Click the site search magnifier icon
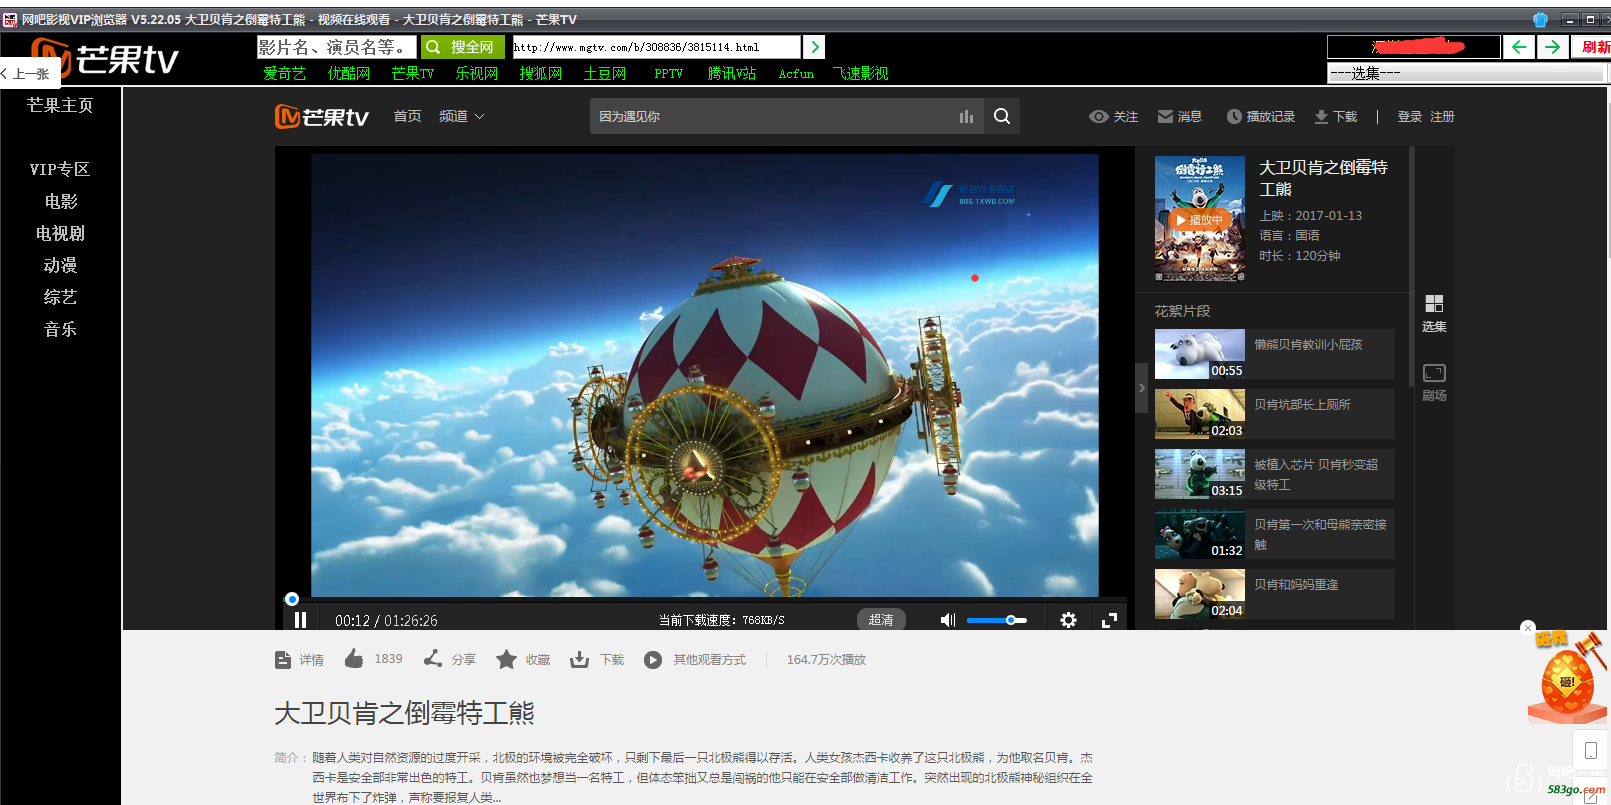Image resolution: width=1611 pixels, height=805 pixels. point(1002,116)
